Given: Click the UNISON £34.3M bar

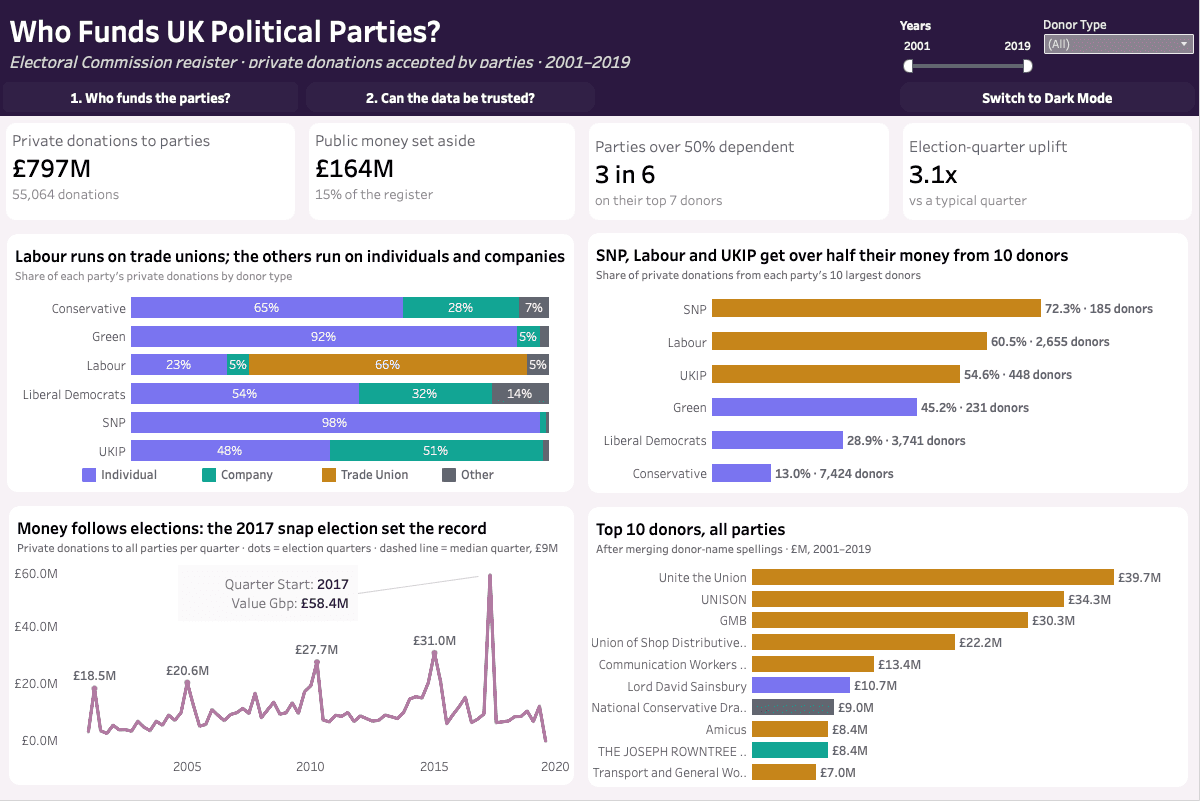Looking at the screenshot, I should [x=908, y=599].
